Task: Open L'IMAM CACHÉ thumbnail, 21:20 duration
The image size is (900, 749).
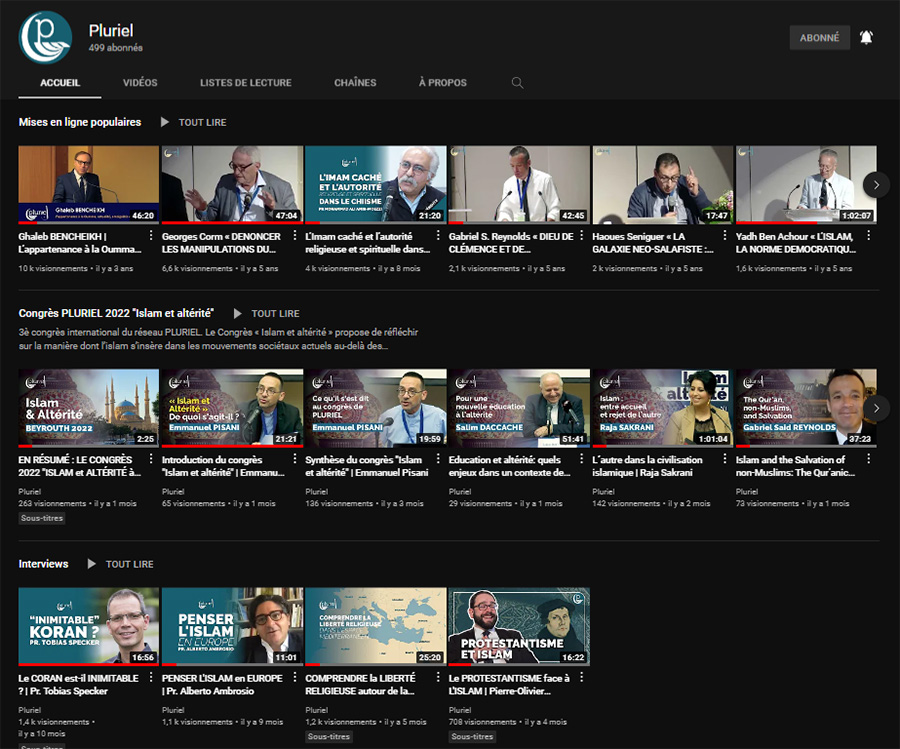Action: tap(375, 184)
